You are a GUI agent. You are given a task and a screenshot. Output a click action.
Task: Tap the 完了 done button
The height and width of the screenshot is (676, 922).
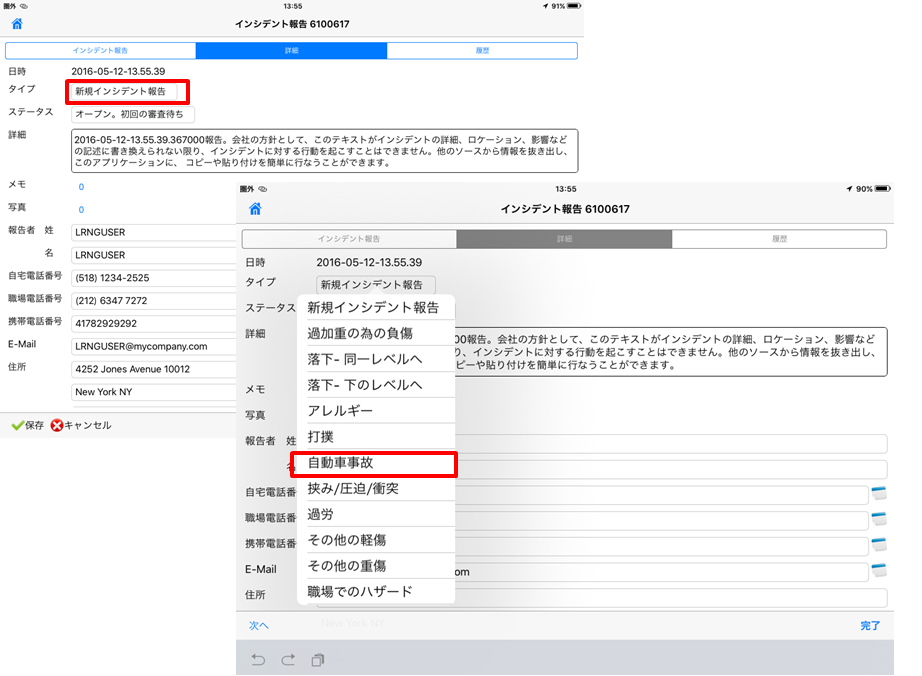(x=870, y=625)
